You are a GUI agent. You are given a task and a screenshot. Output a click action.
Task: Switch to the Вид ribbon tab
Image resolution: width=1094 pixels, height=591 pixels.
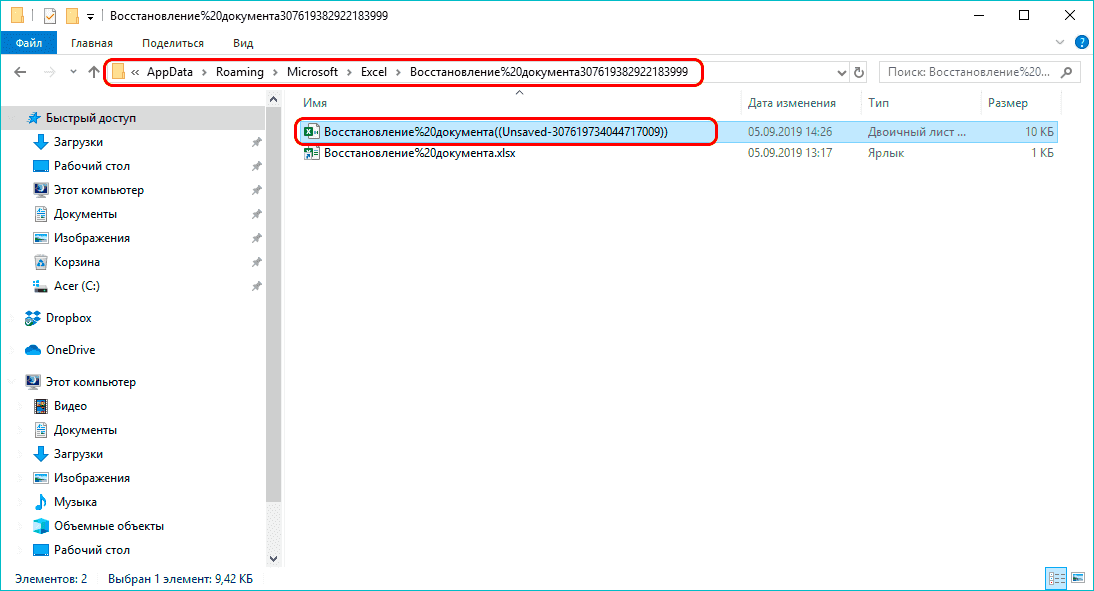(243, 43)
